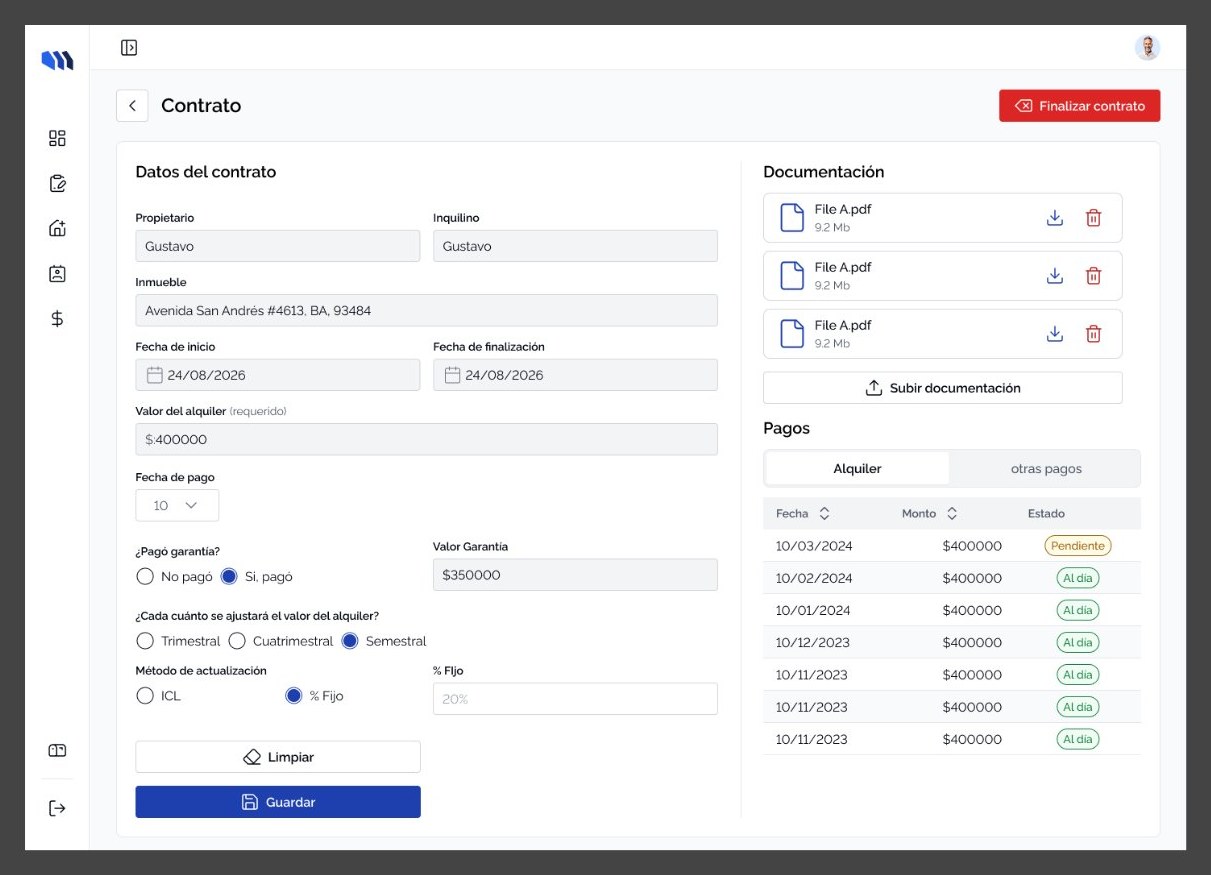Select the Si, pagó radio option
1211x875 pixels.
[x=229, y=576]
